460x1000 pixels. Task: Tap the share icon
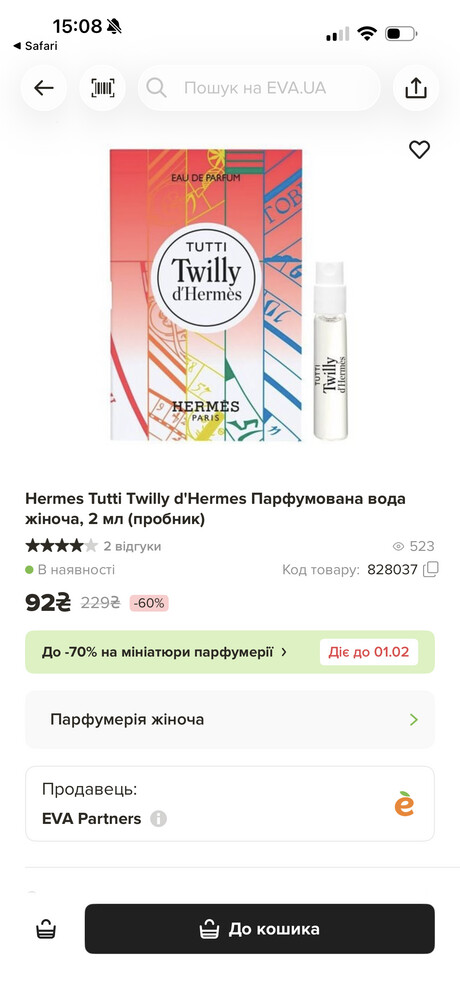(415, 88)
